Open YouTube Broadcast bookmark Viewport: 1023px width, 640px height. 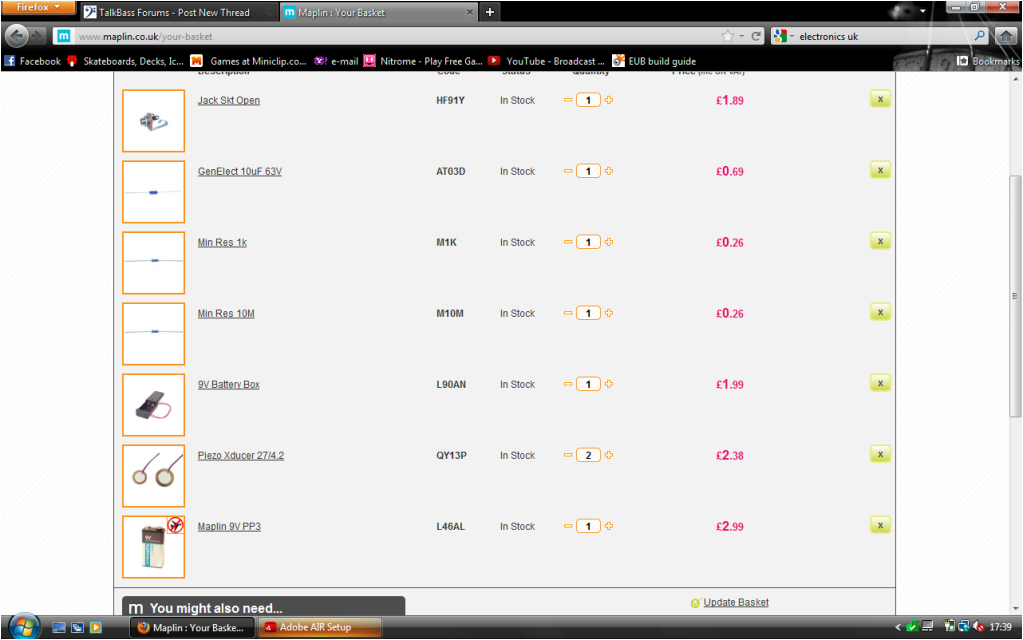(x=547, y=61)
